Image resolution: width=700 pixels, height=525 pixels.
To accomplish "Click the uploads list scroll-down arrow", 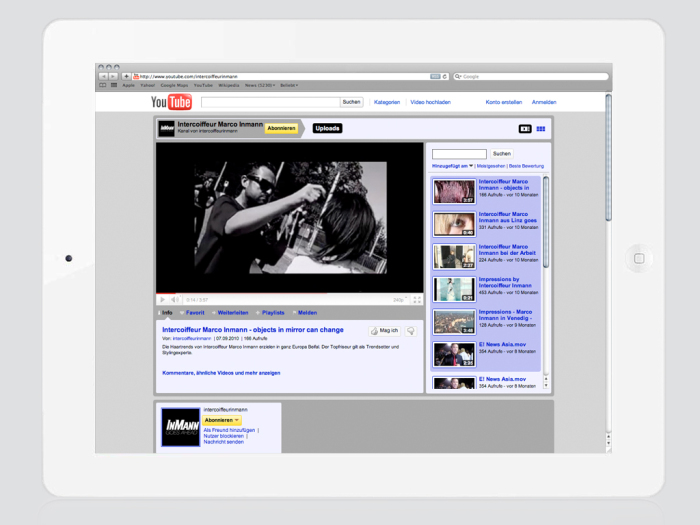I will pyautogui.click(x=546, y=385).
